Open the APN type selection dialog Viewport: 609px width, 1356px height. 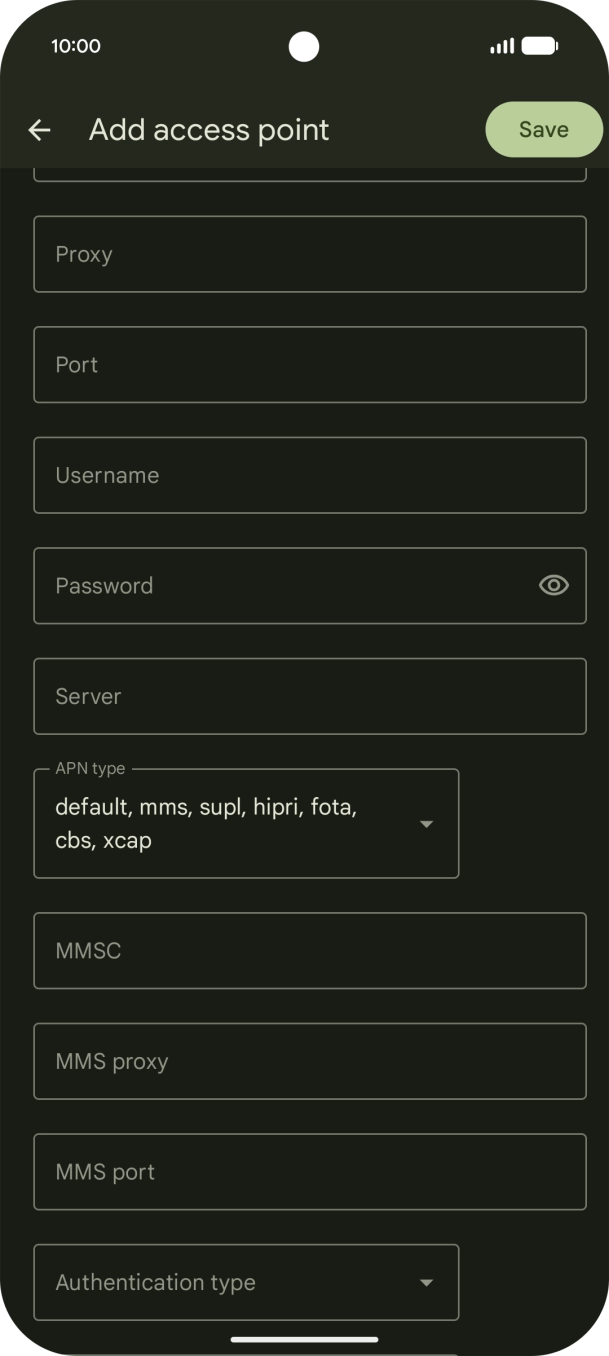click(246, 823)
